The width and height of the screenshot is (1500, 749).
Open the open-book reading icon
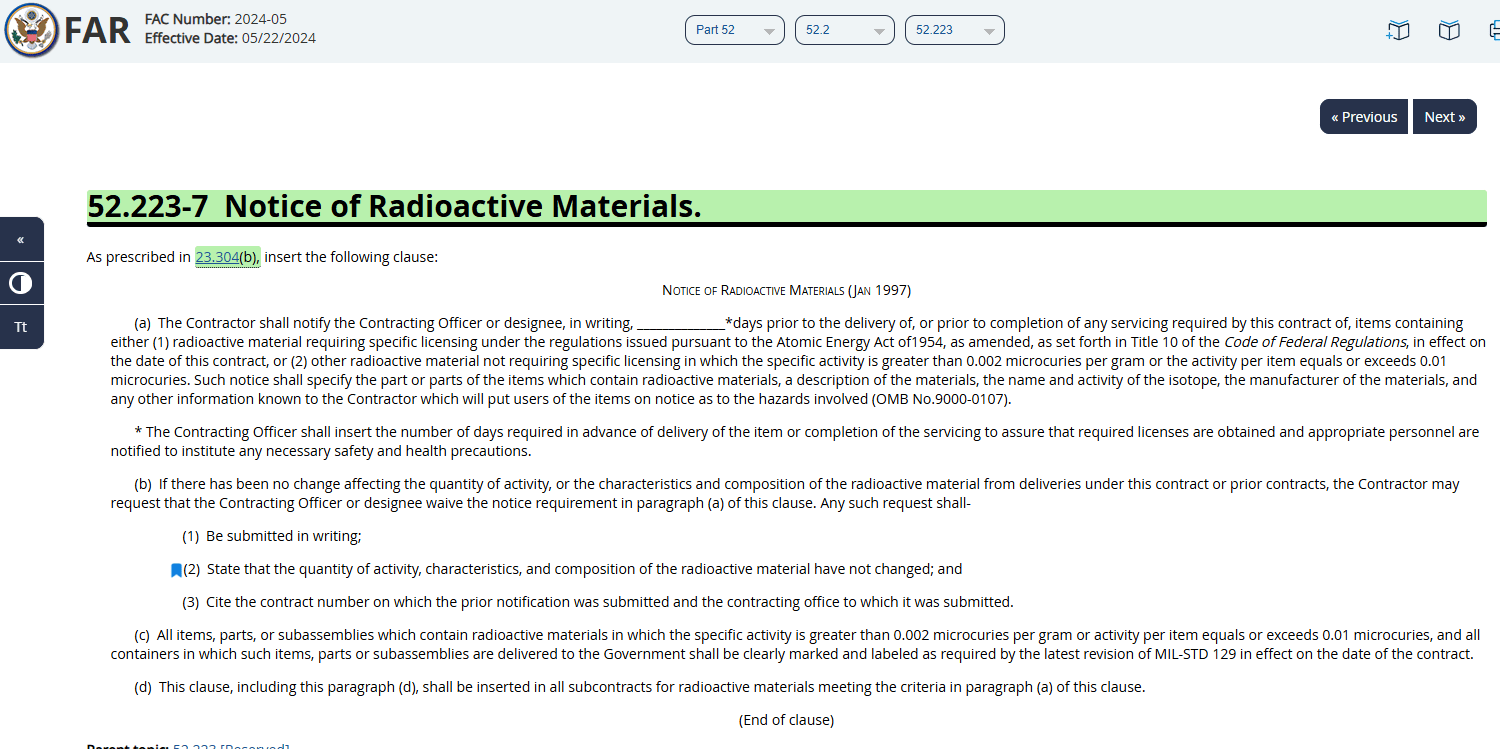coord(1449,31)
